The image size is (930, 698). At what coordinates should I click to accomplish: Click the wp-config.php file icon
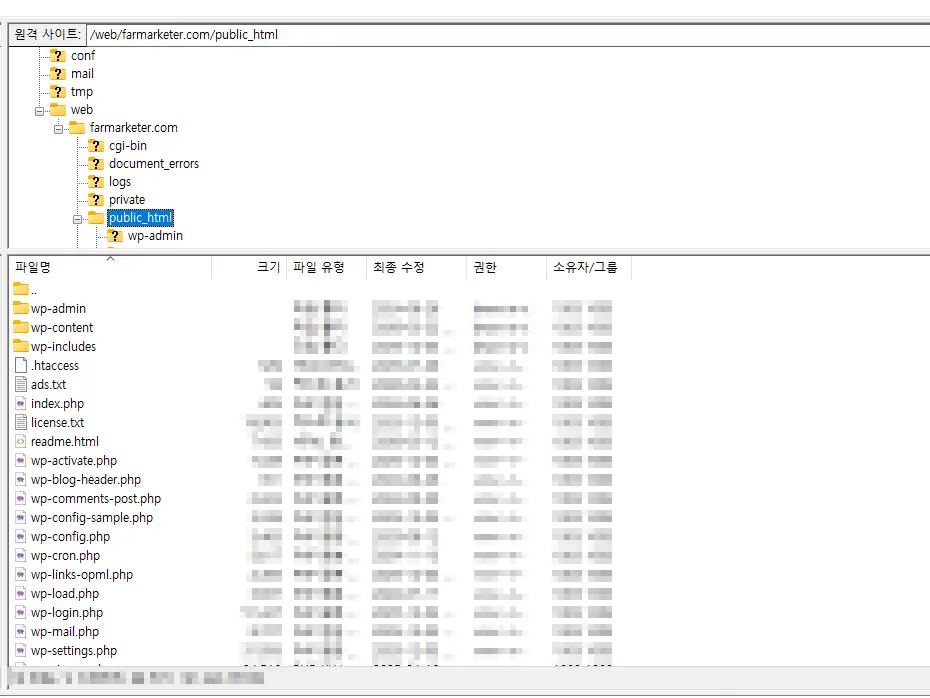(x=21, y=537)
